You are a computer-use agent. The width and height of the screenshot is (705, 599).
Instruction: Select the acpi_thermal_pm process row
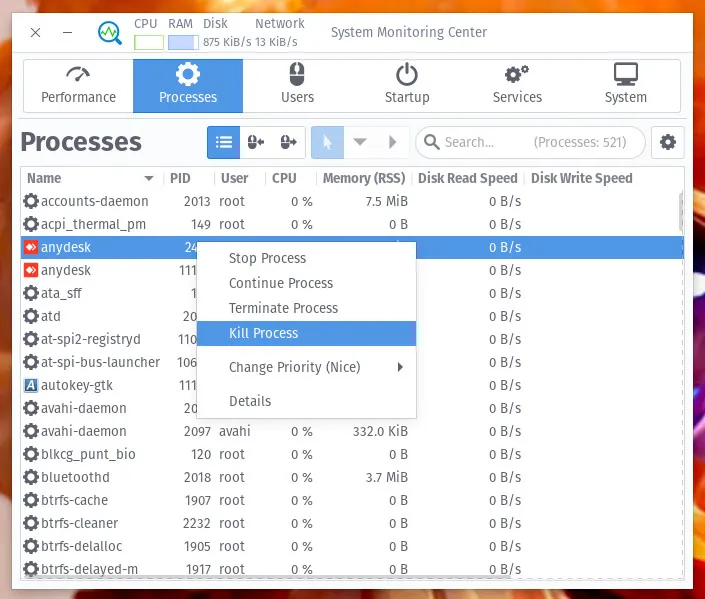coord(352,224)
